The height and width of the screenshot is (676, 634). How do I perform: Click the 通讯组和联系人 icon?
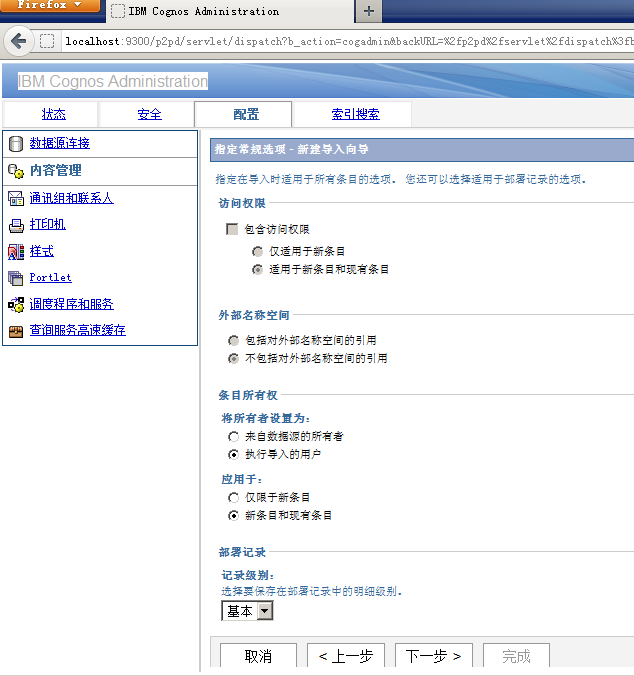pyautogui.click(x=16, y=199)
